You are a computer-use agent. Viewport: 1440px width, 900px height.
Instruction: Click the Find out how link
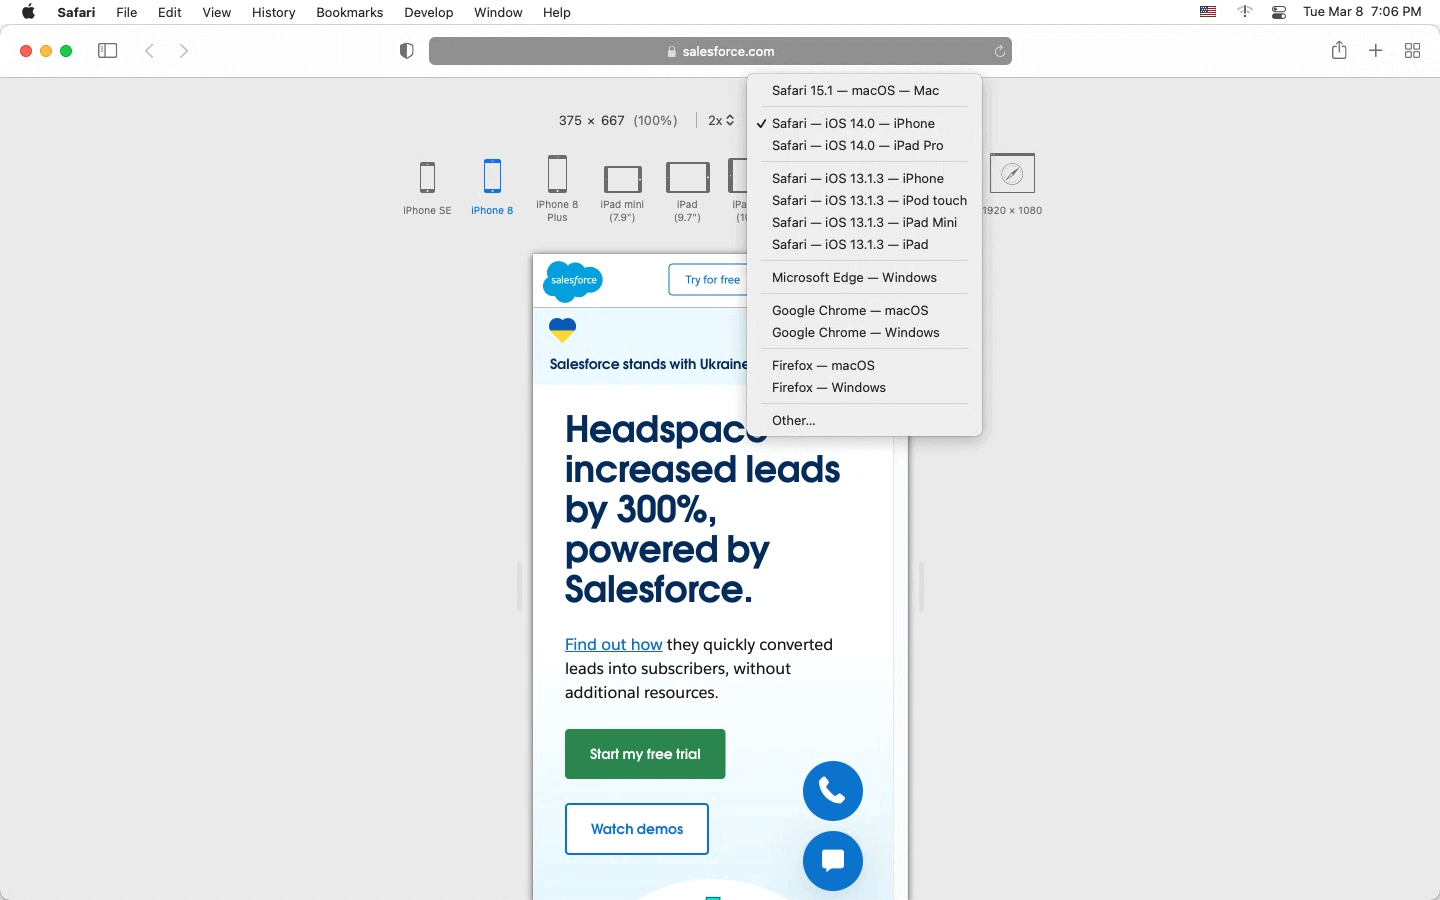click(613, 645)
